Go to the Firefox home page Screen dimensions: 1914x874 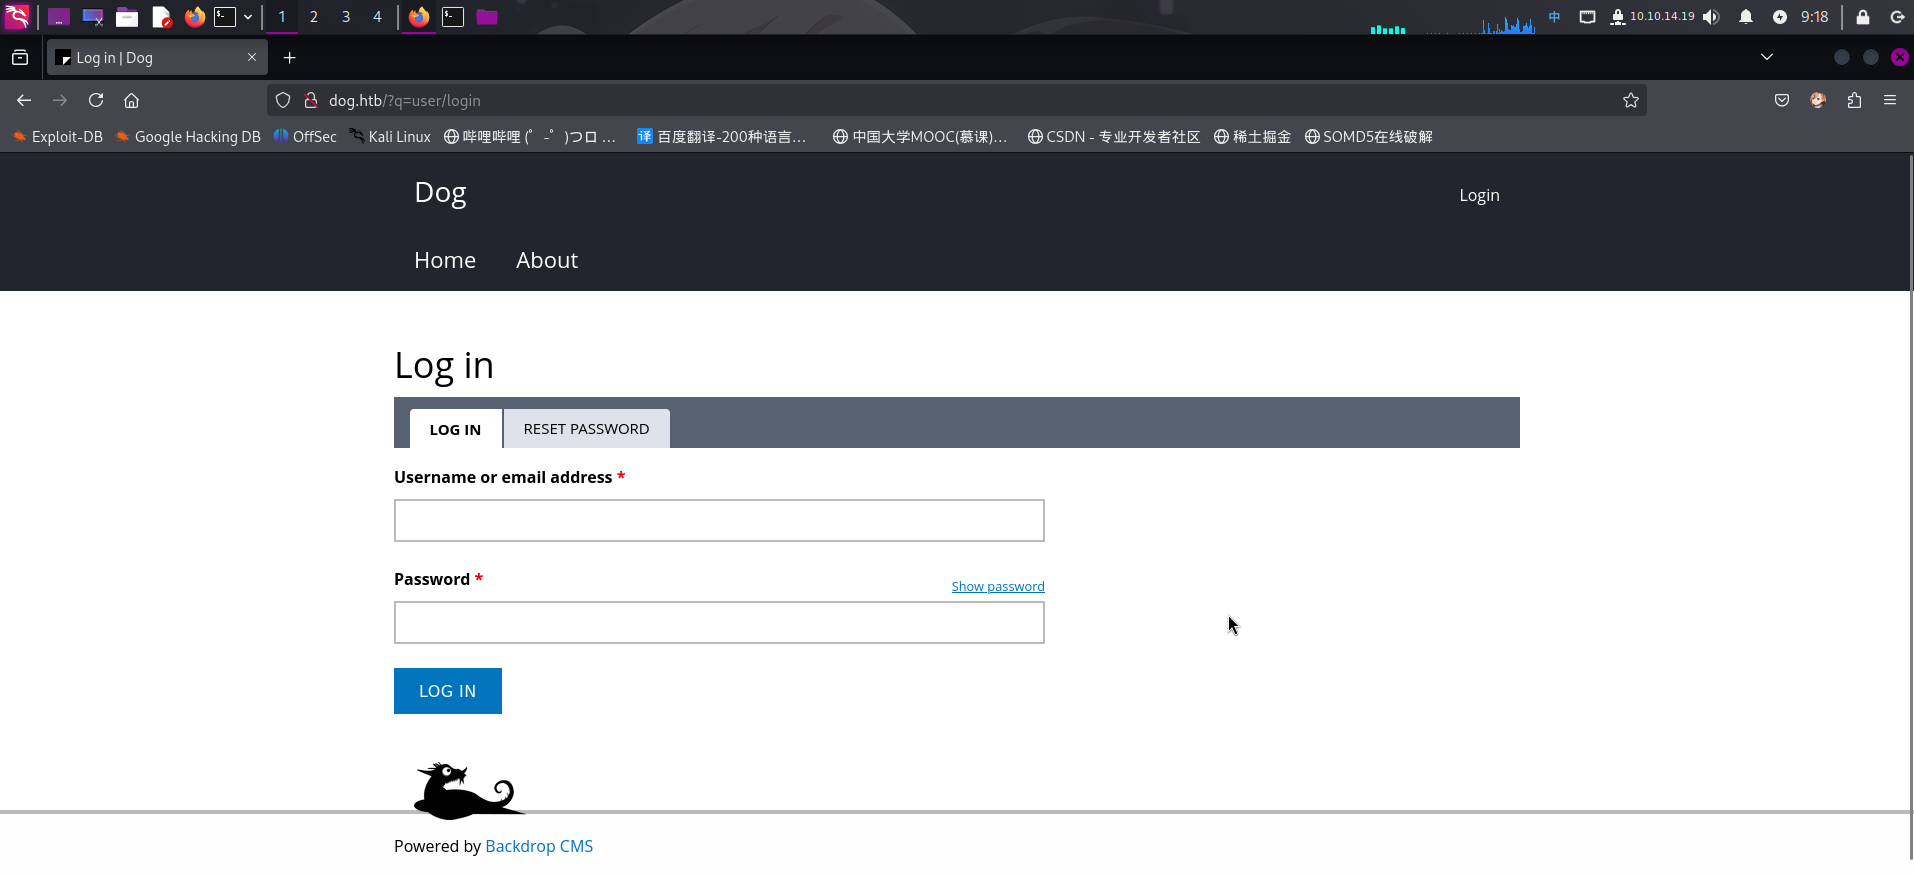tap(131, 100)
